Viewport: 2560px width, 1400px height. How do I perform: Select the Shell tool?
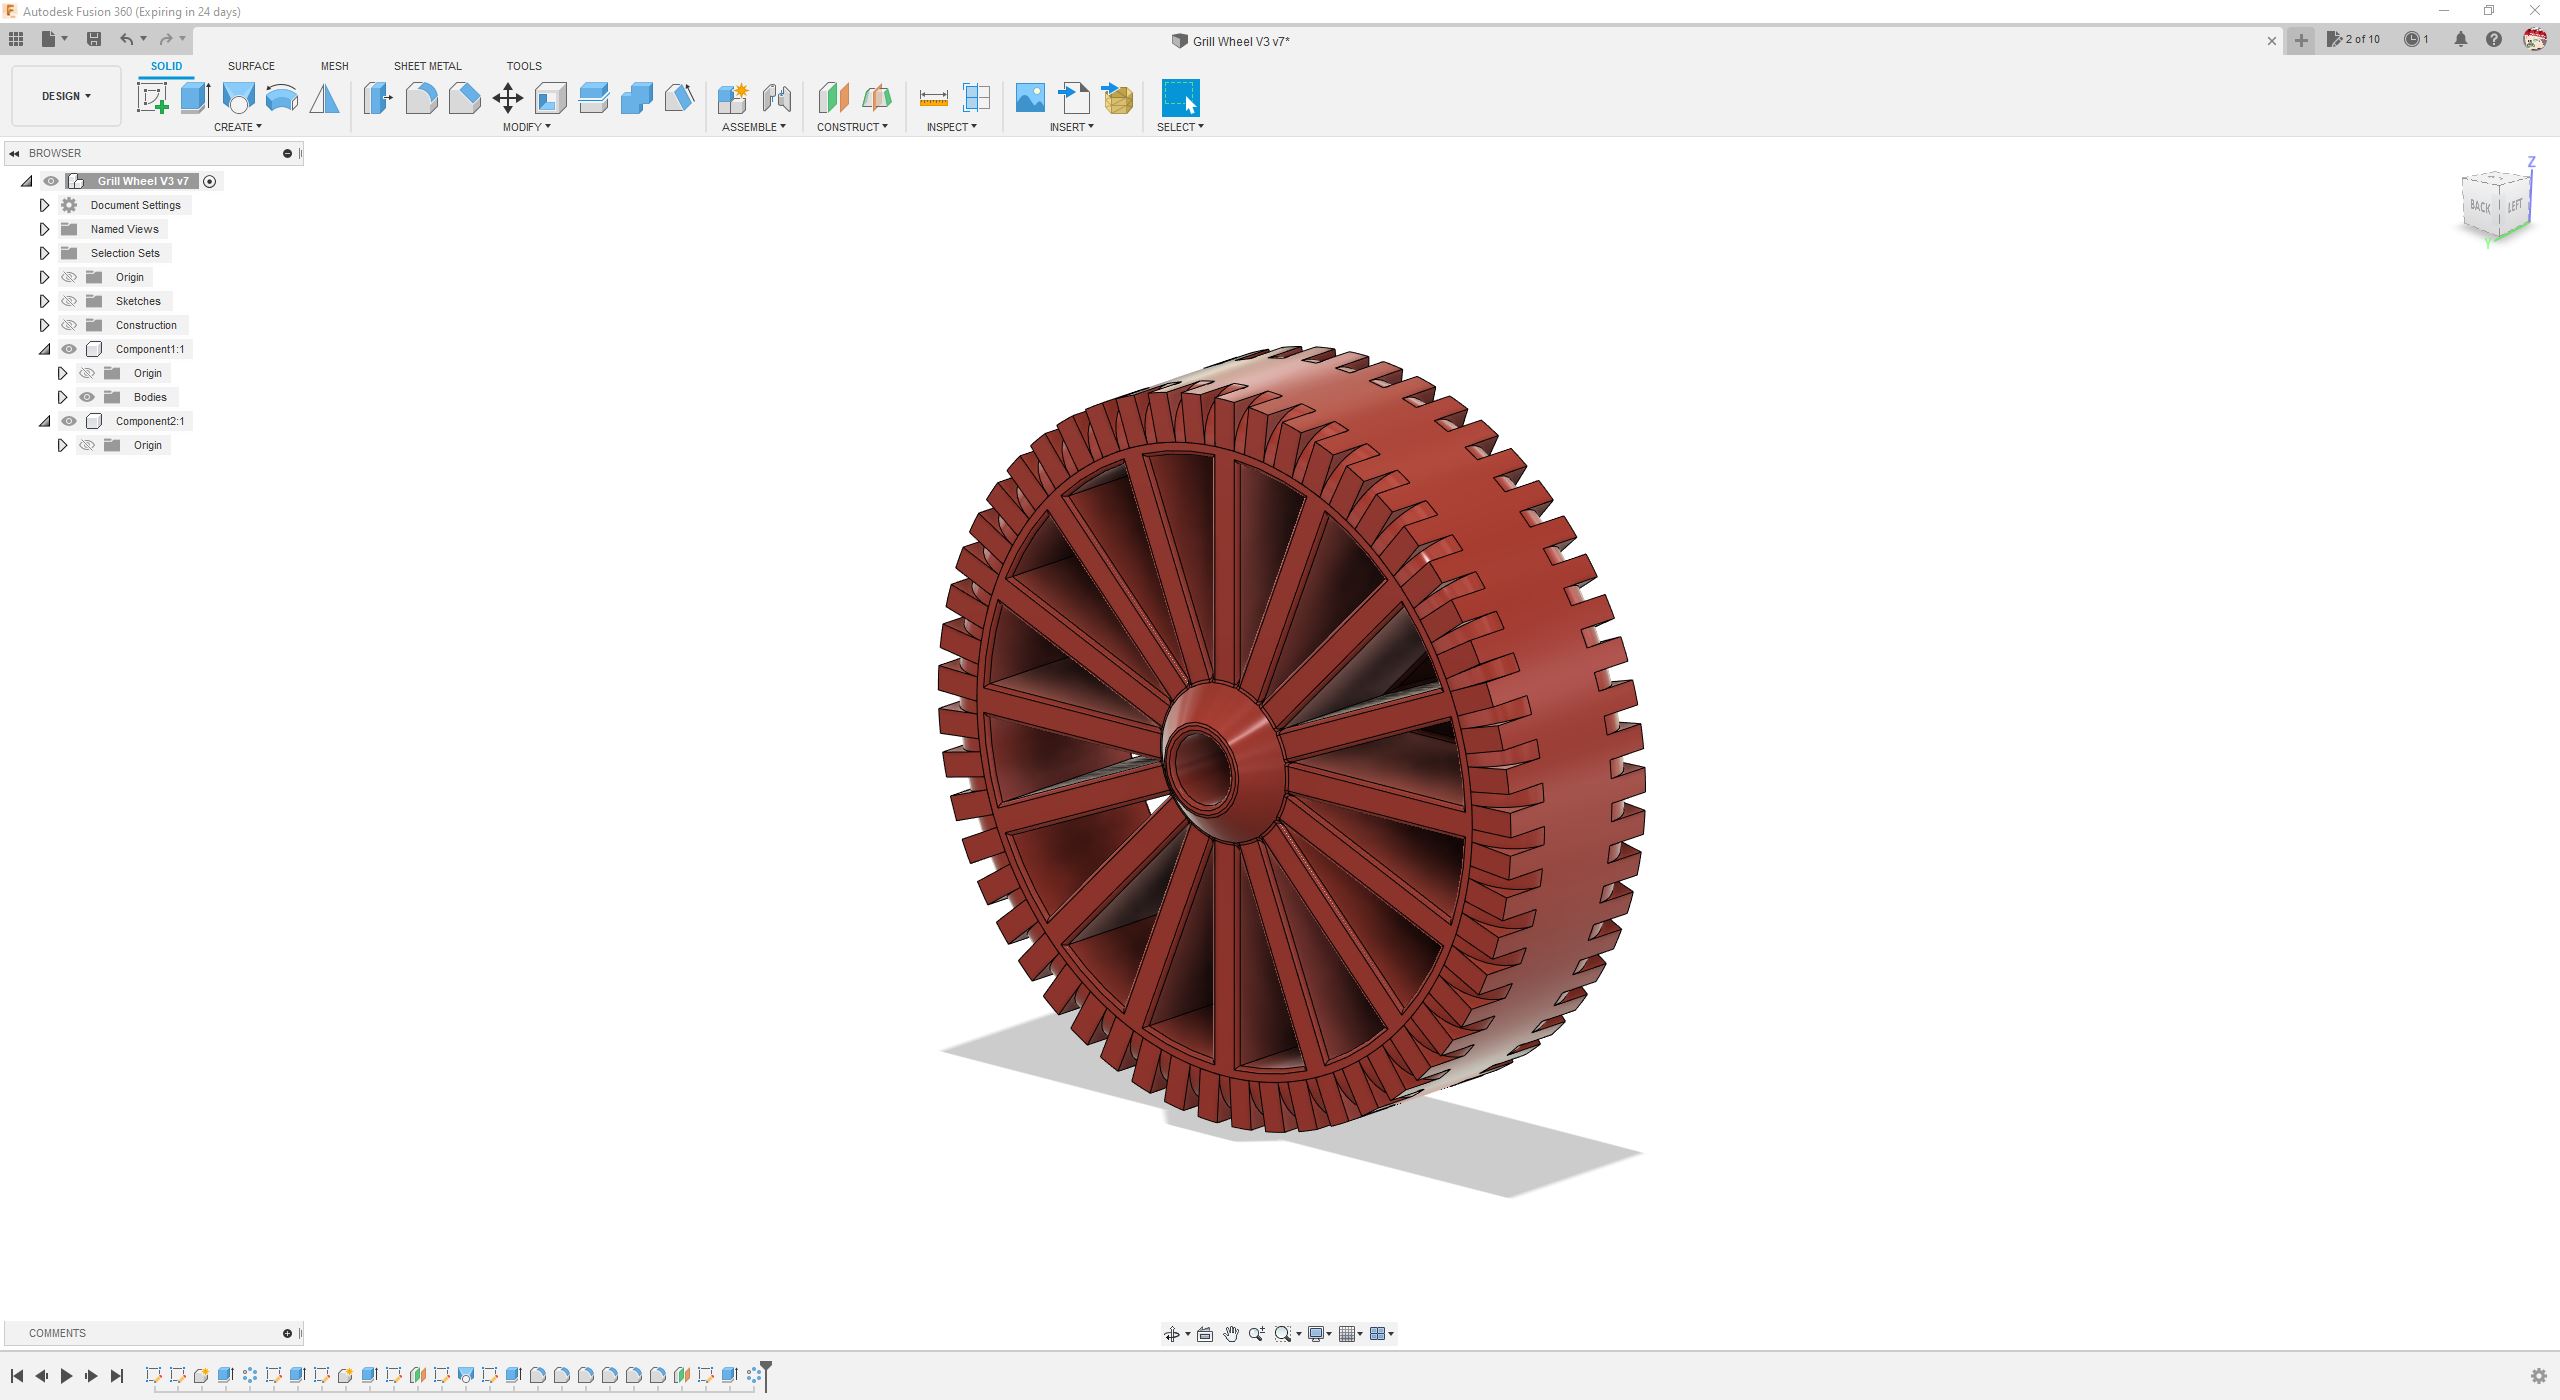(550, 98)
